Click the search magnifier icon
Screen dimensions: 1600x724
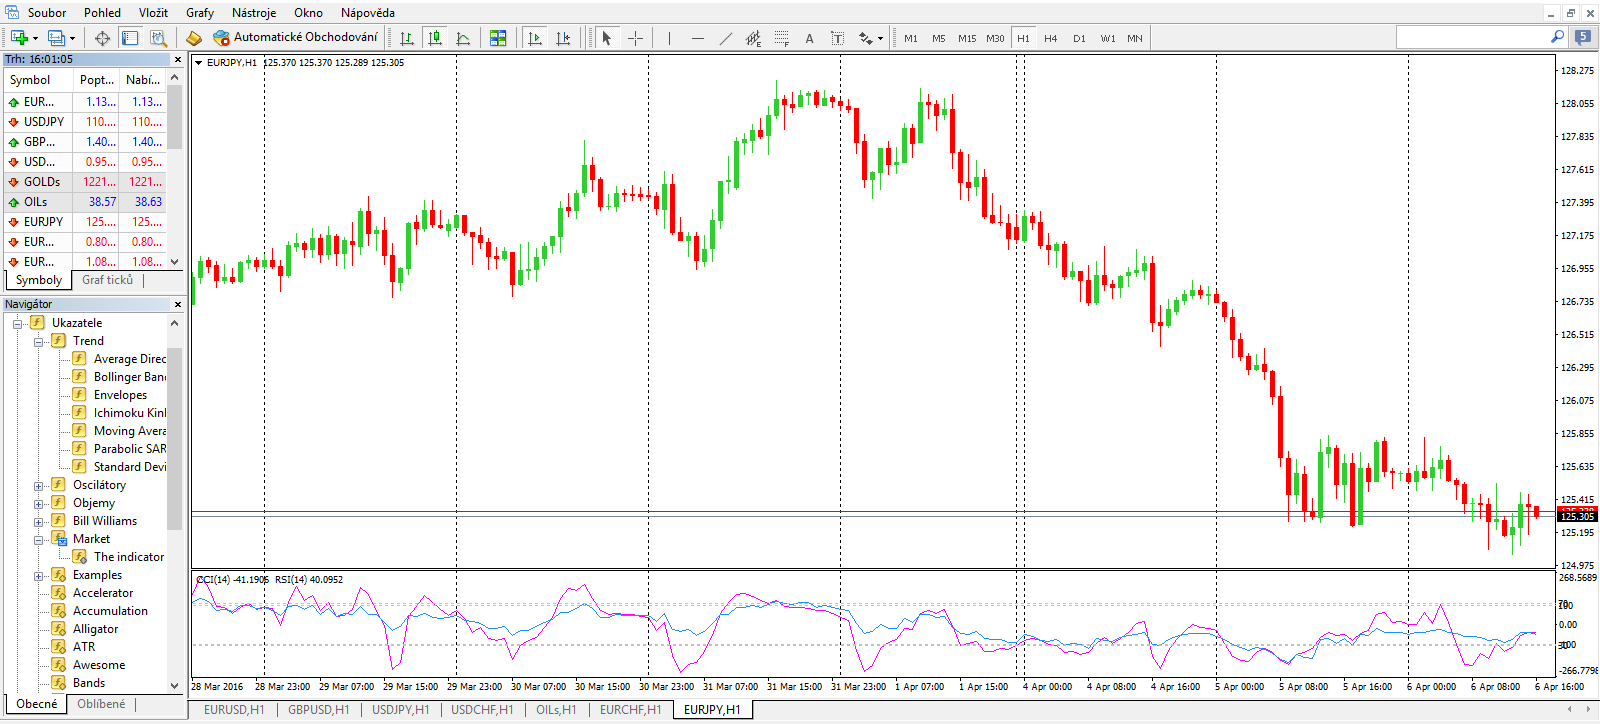pos(1557,37)
